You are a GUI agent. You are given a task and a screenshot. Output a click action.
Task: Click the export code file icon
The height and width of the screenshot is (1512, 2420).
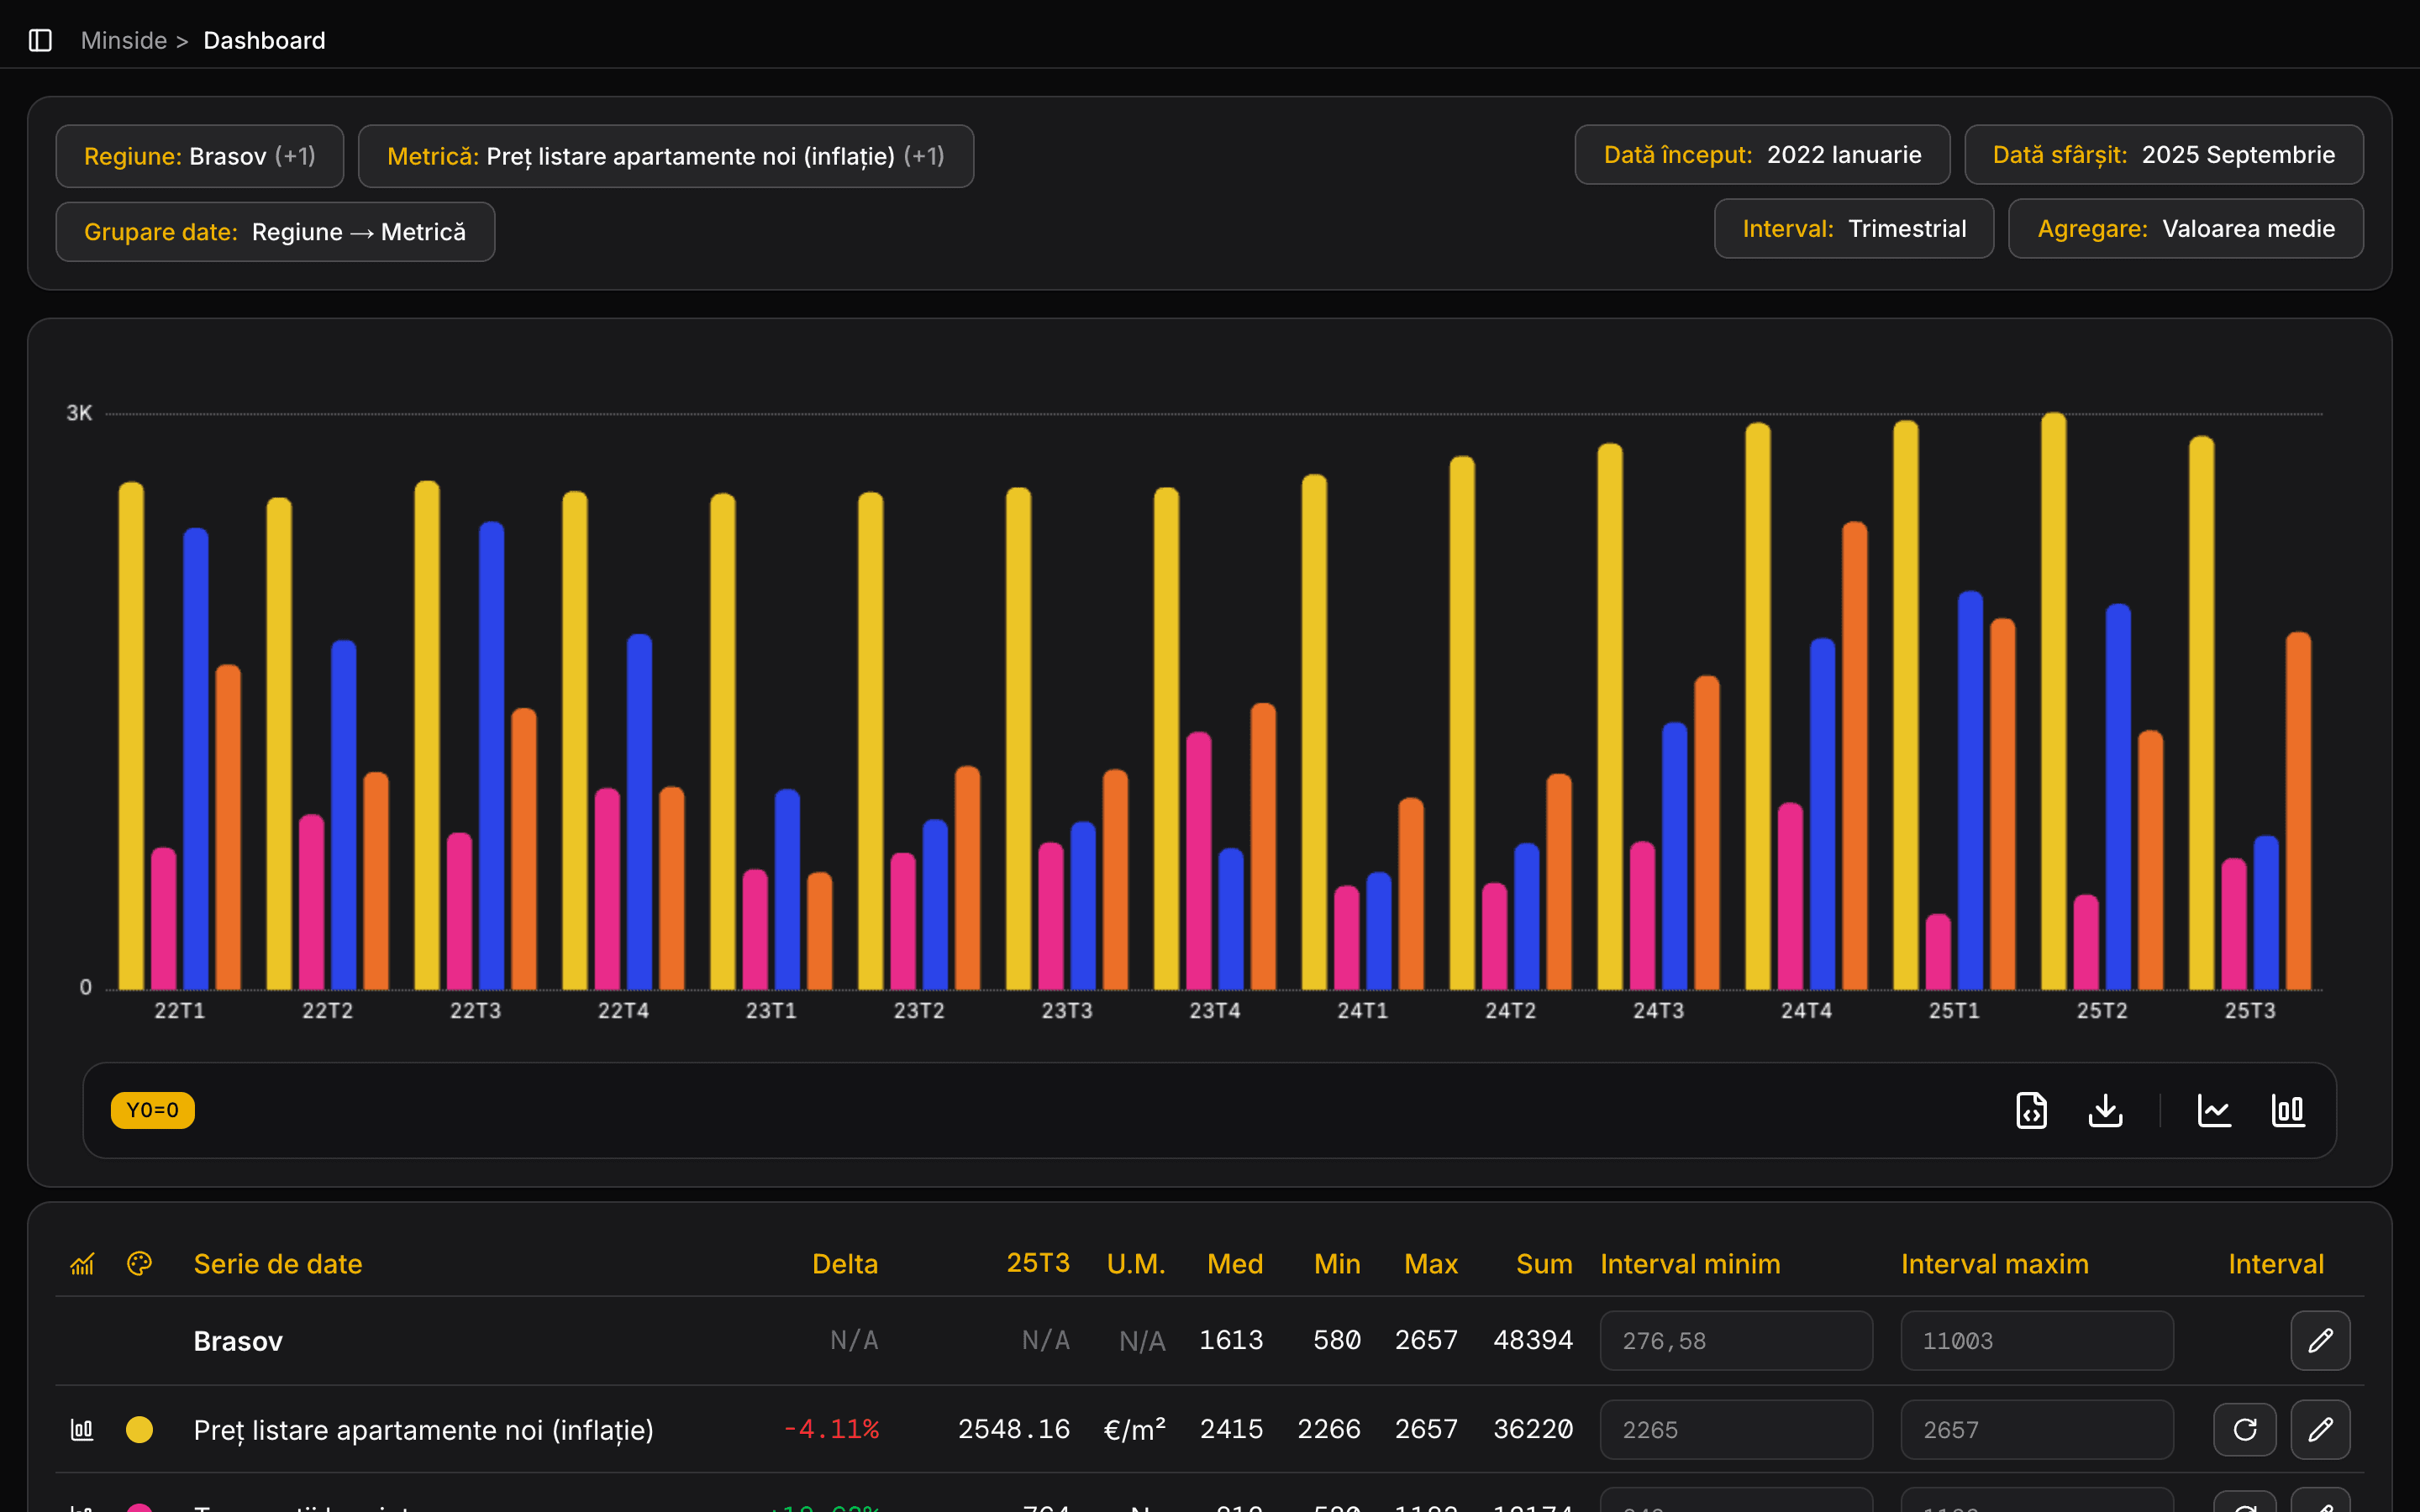click(2031, 1110)
